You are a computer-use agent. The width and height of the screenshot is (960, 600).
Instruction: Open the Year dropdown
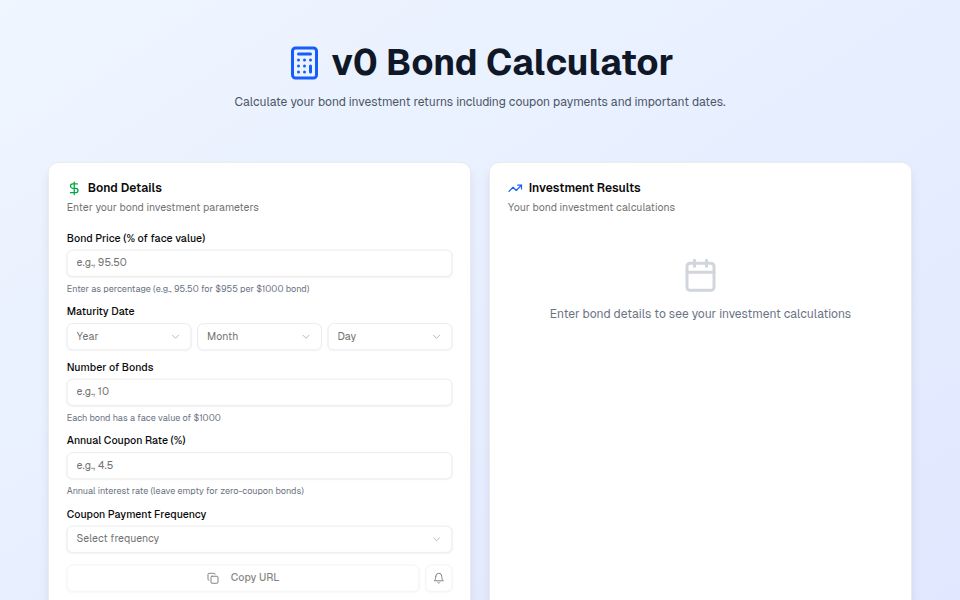(x=128, y=337)
